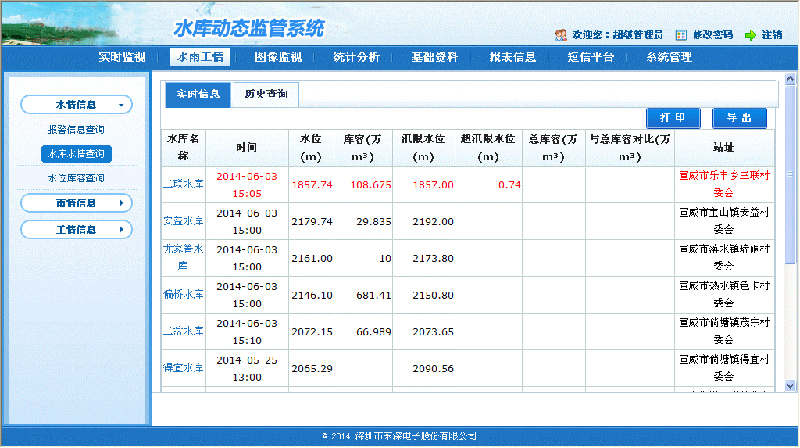Open the 实时监视 navigation menu
The width and height of the screenshot is (800, 448).
(x=123, y=57)
